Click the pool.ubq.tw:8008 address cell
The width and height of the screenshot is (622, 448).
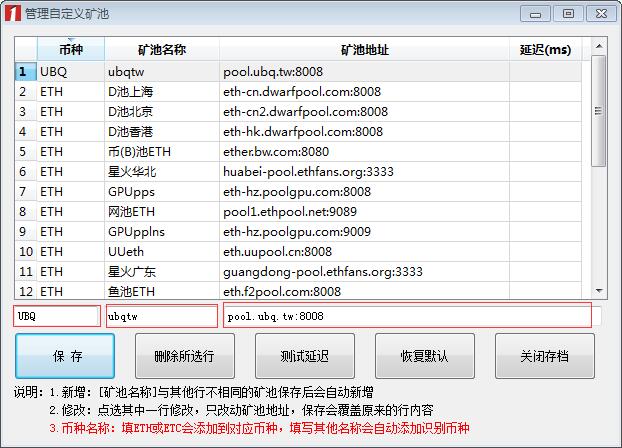[x=365, y=72]
